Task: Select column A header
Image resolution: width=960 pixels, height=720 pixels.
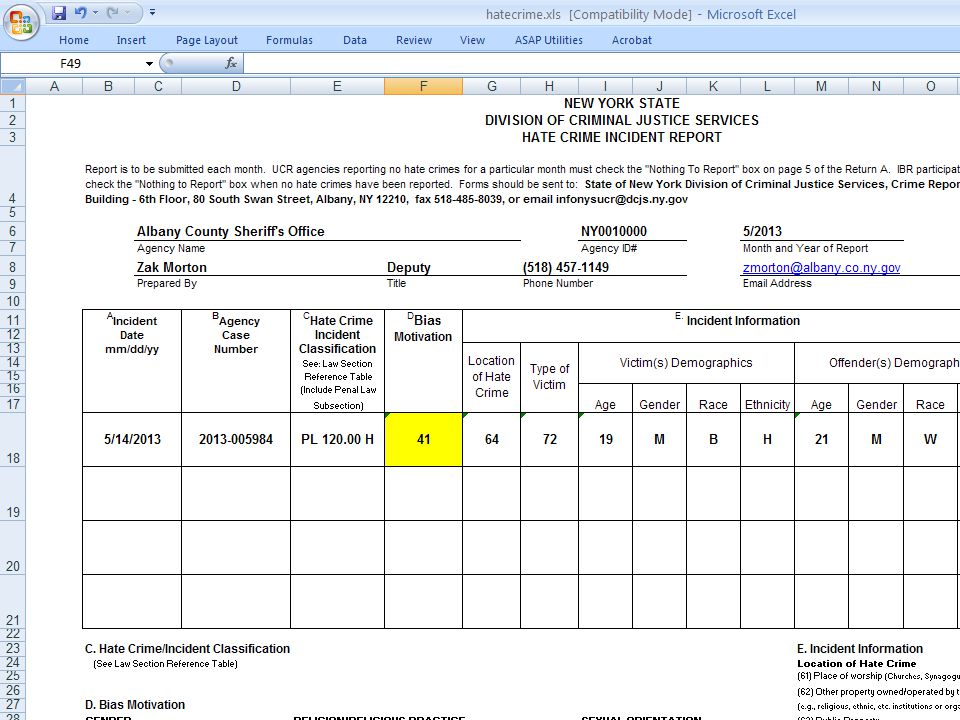Action: [54, 86]
